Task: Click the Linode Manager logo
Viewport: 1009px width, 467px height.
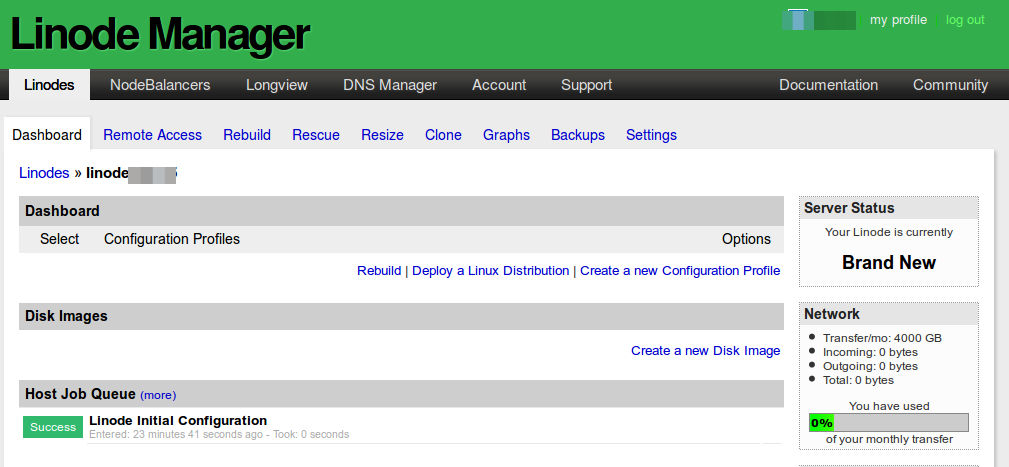Action: point(160,34)
